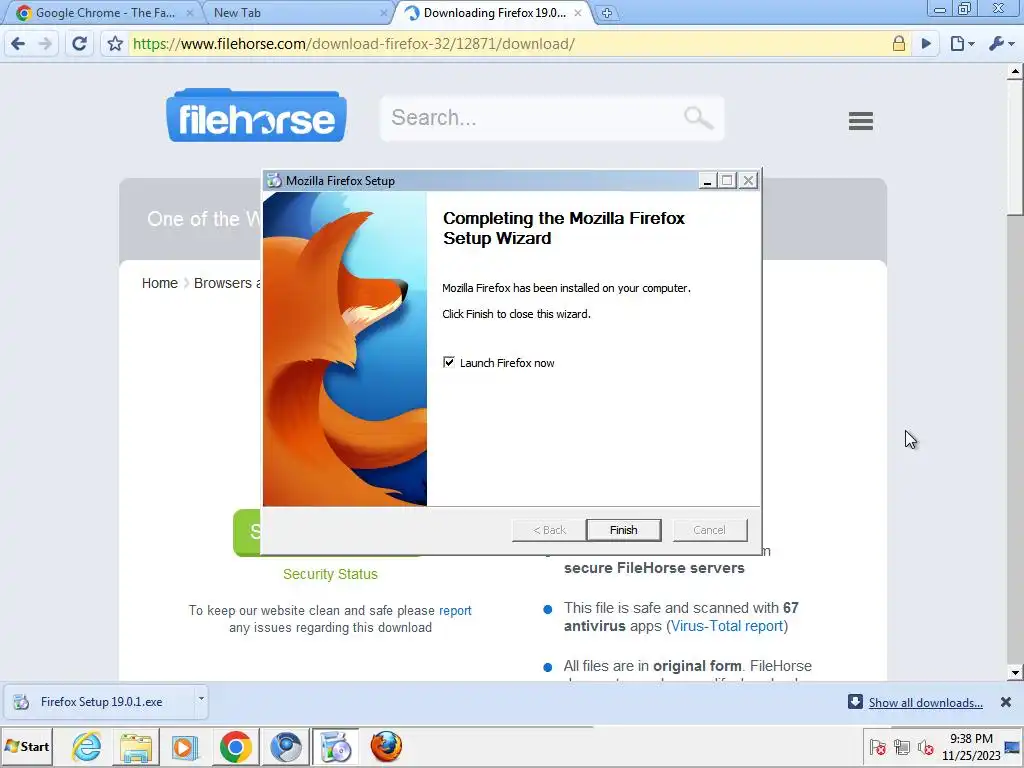Open the FileHorse hamburger menu
This screenshot has height=768, width=1024.
(861, 121)
